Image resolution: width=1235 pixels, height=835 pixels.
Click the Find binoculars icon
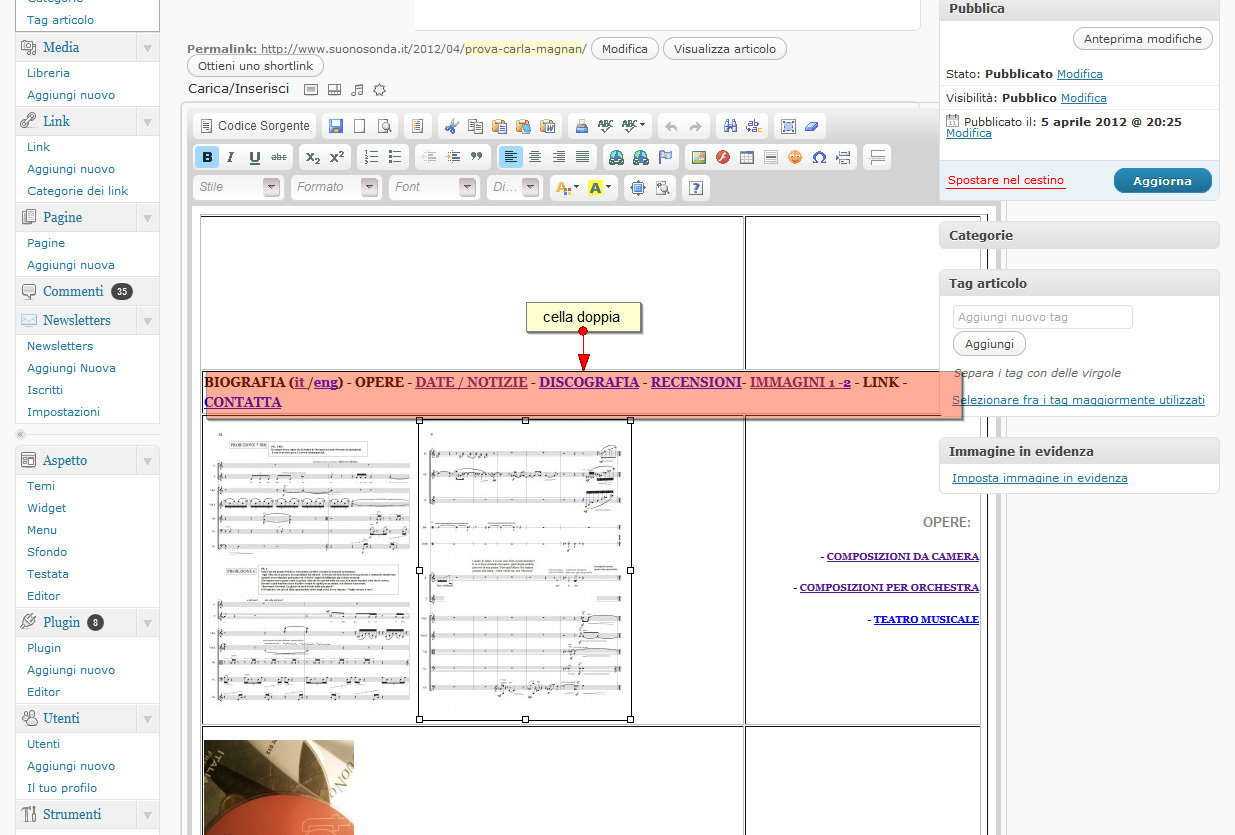[x=730, y=126]
